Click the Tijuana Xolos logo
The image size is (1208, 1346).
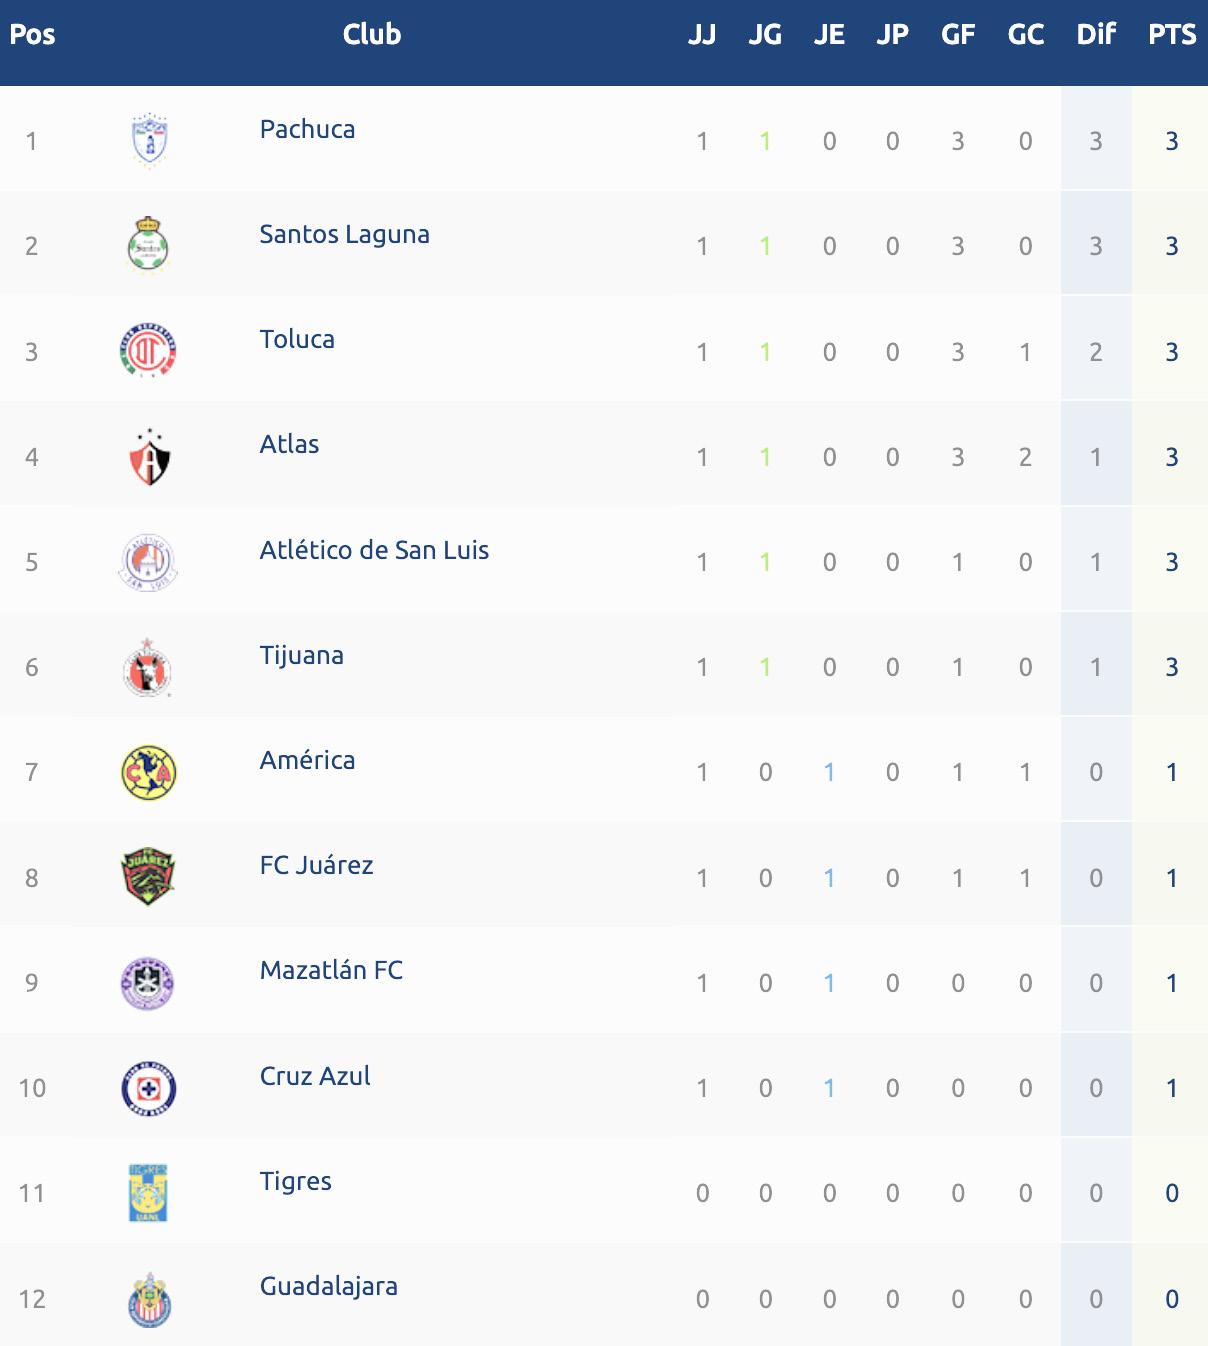[149, 667]
